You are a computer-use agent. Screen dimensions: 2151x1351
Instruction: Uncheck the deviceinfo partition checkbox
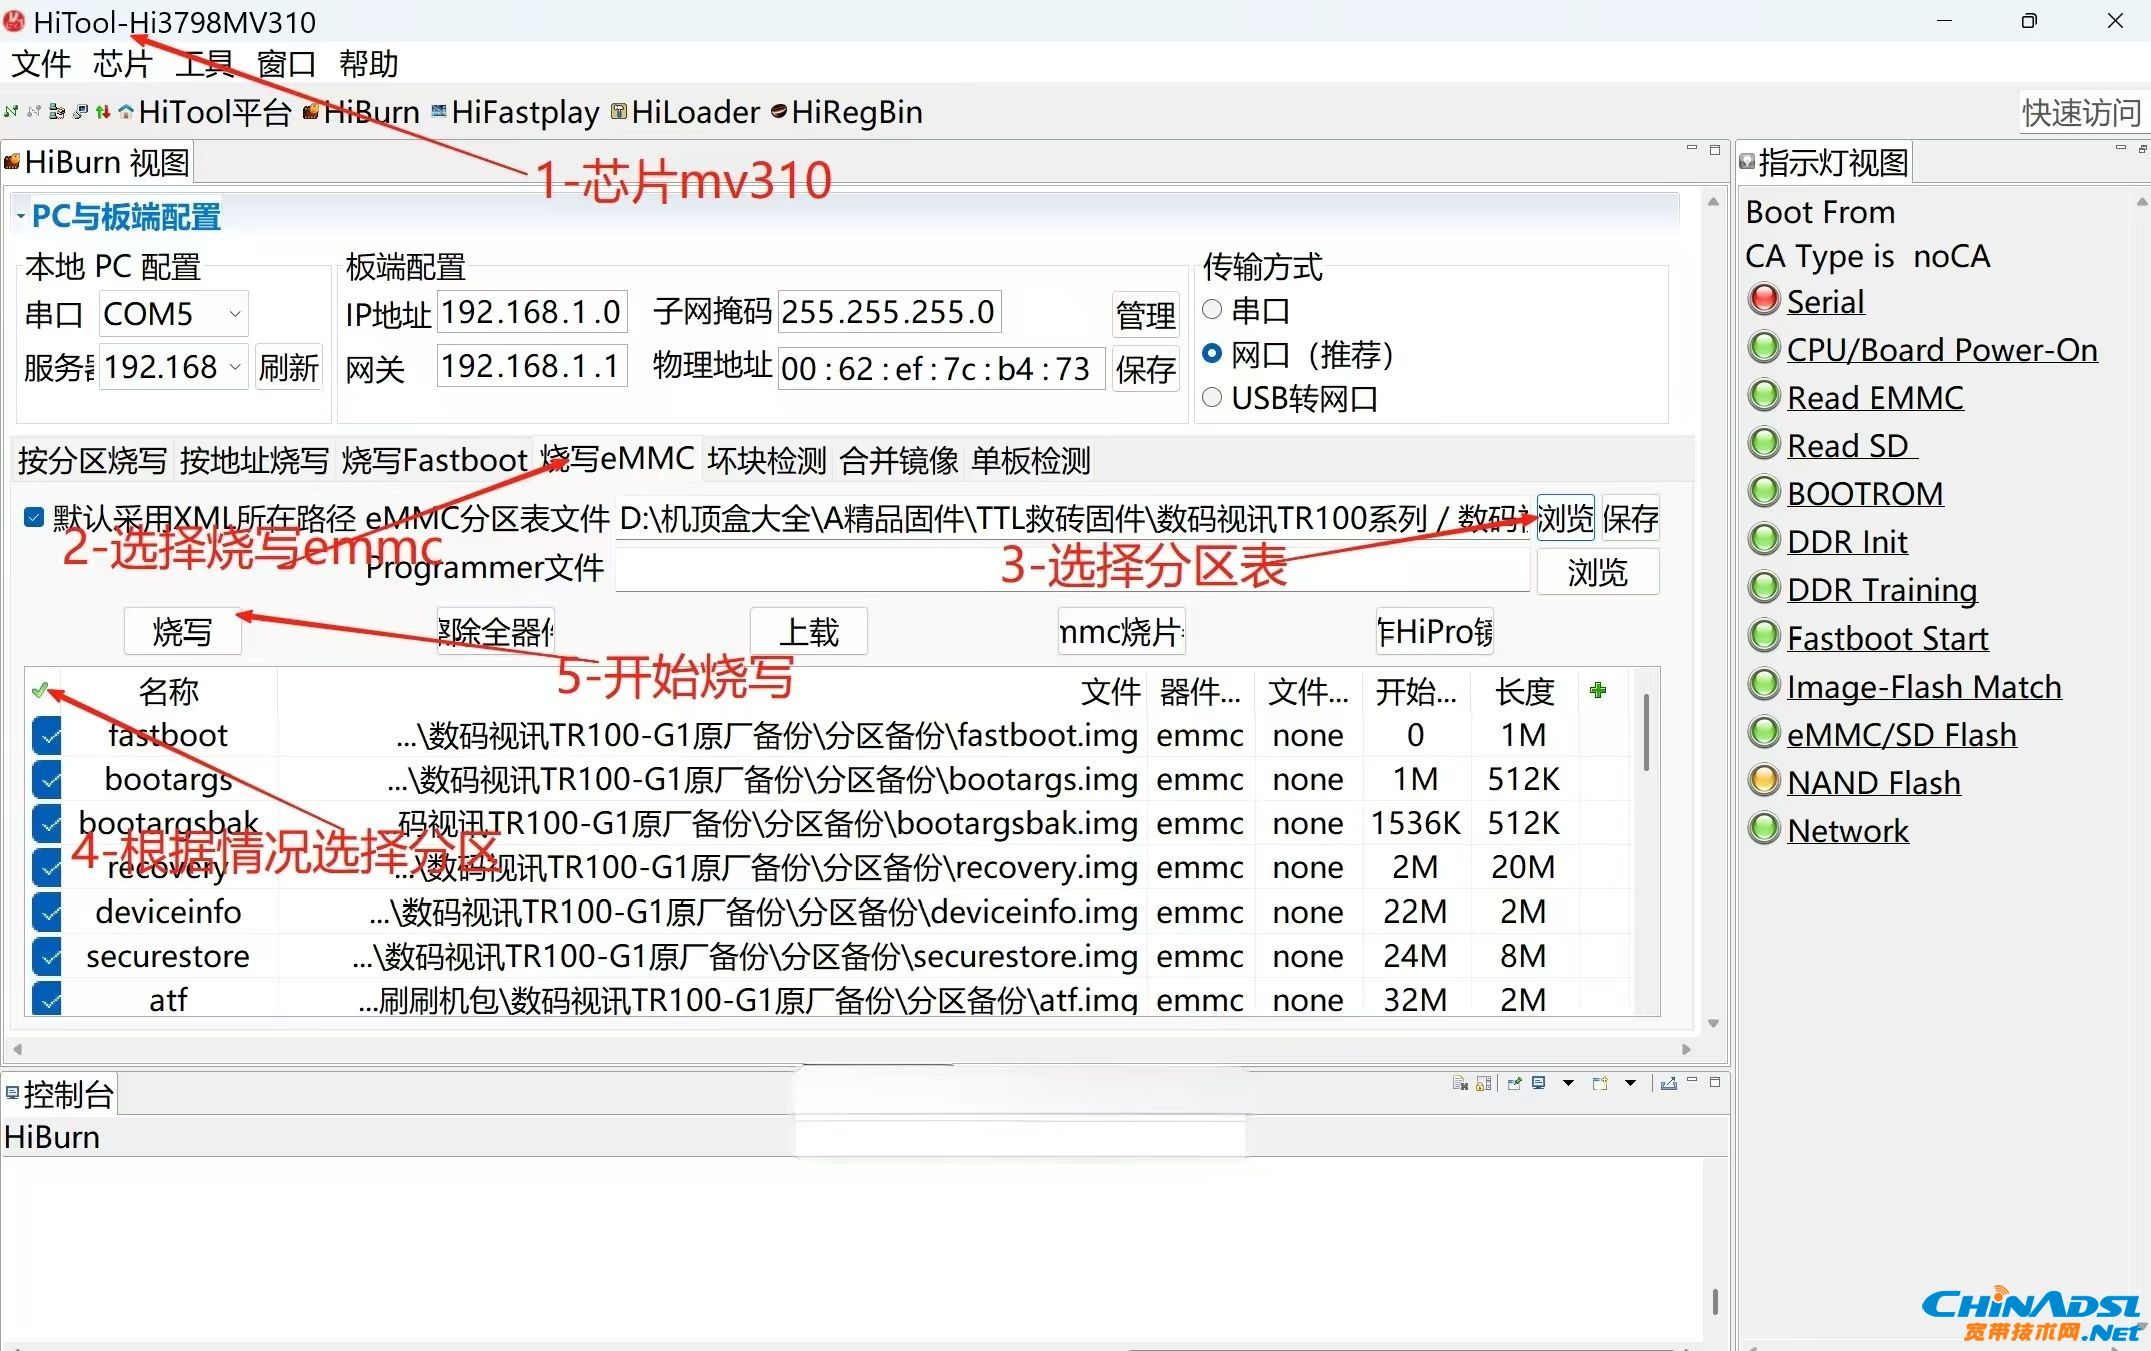pos(47,912)
